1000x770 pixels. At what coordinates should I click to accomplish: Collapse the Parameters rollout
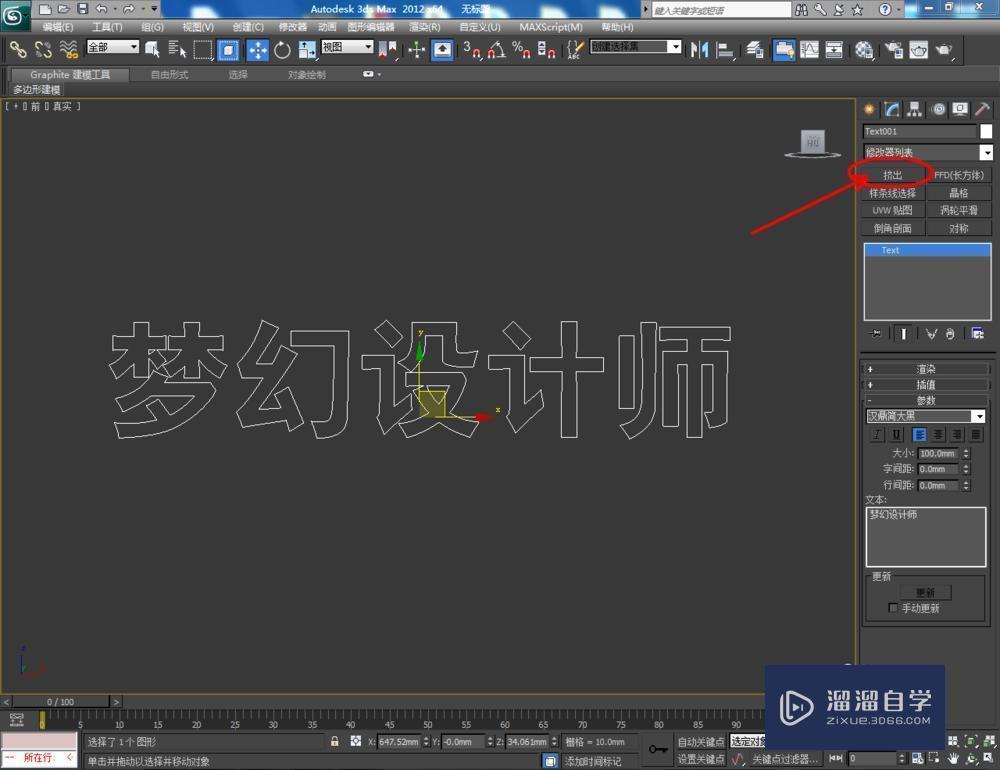click(925, 401)
